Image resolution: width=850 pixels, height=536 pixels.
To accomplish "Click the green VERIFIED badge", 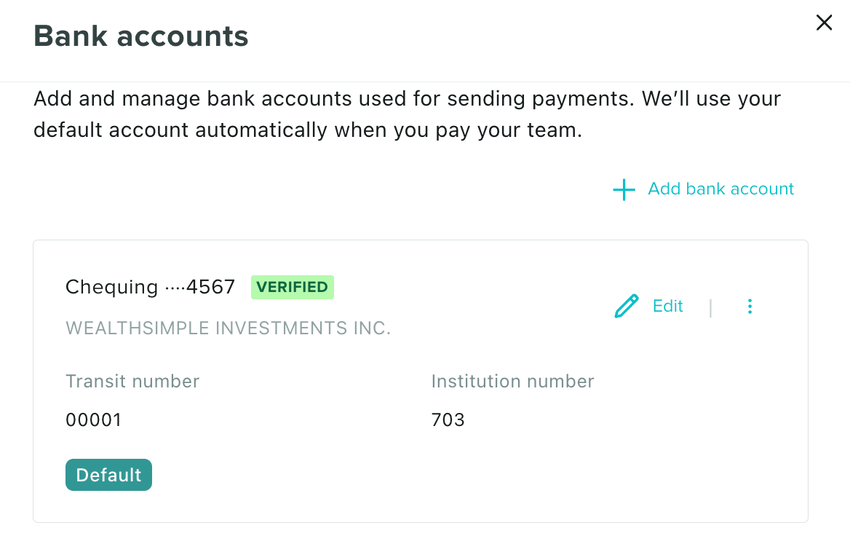I will coord(292,287).
